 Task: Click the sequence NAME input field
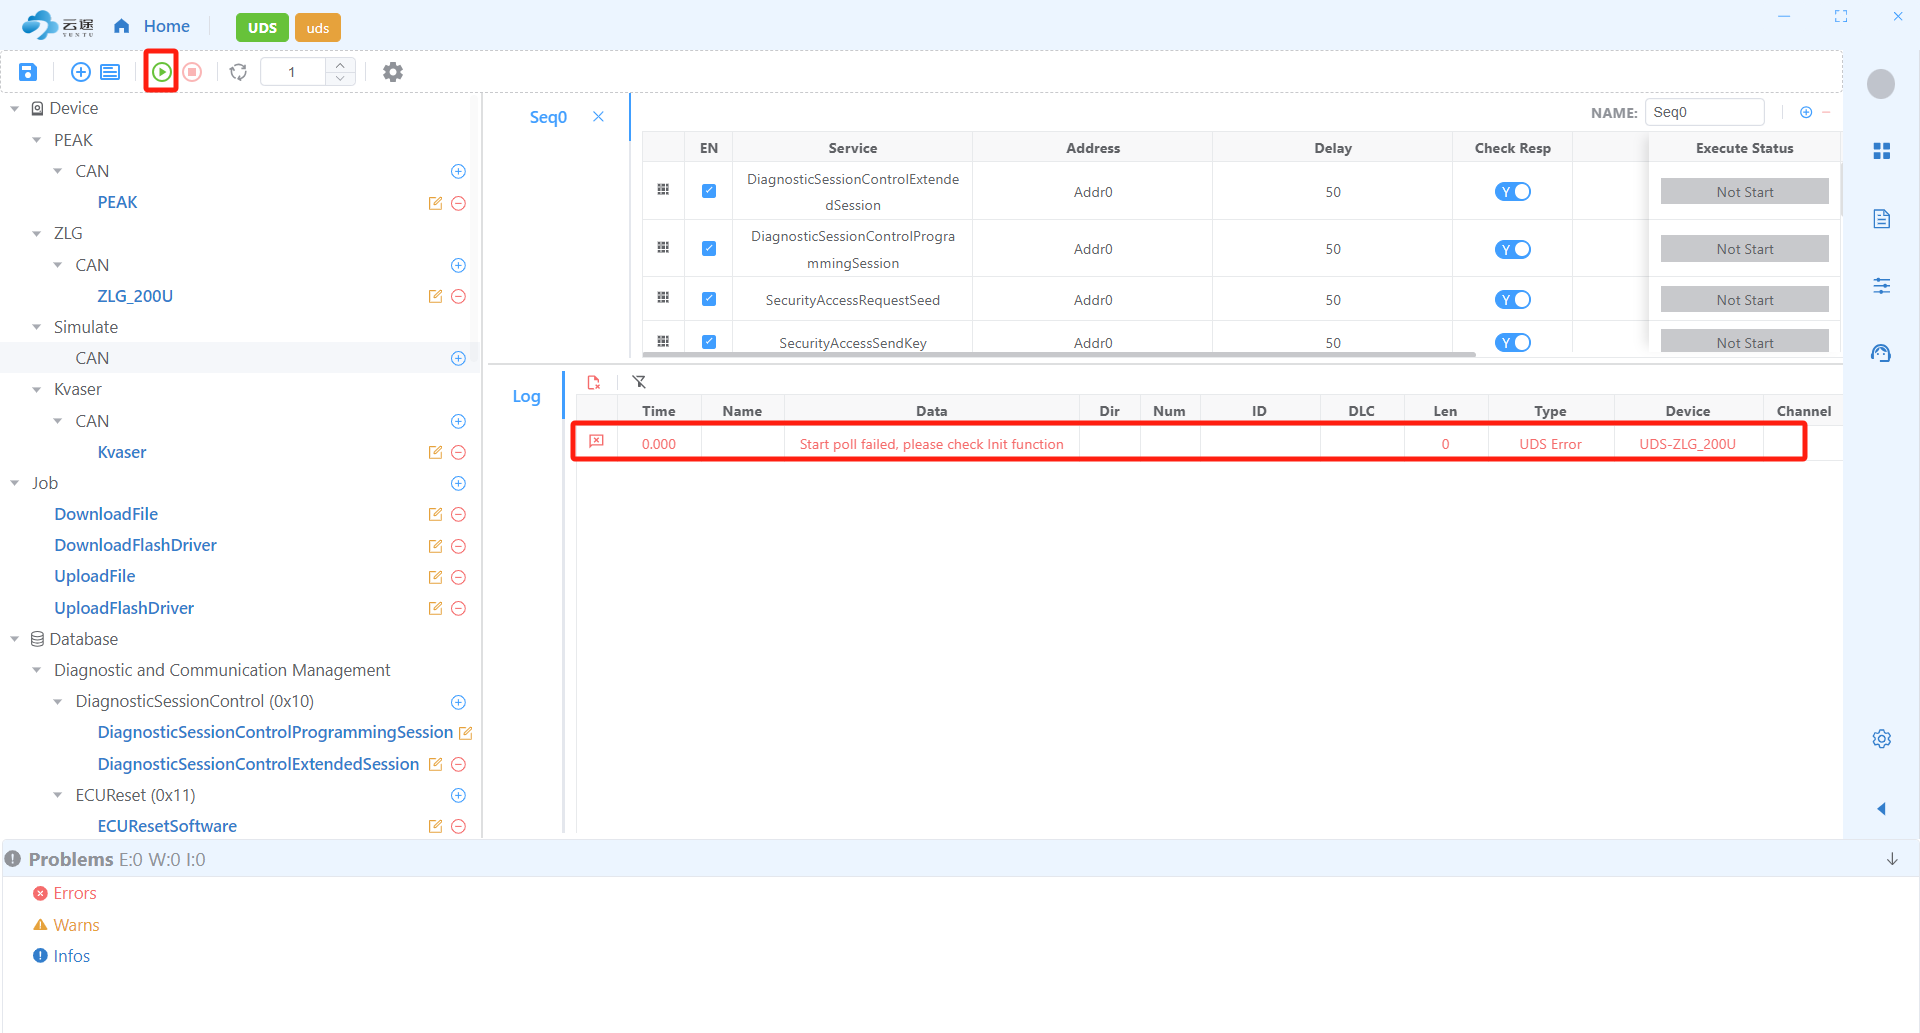(1704, 112)
